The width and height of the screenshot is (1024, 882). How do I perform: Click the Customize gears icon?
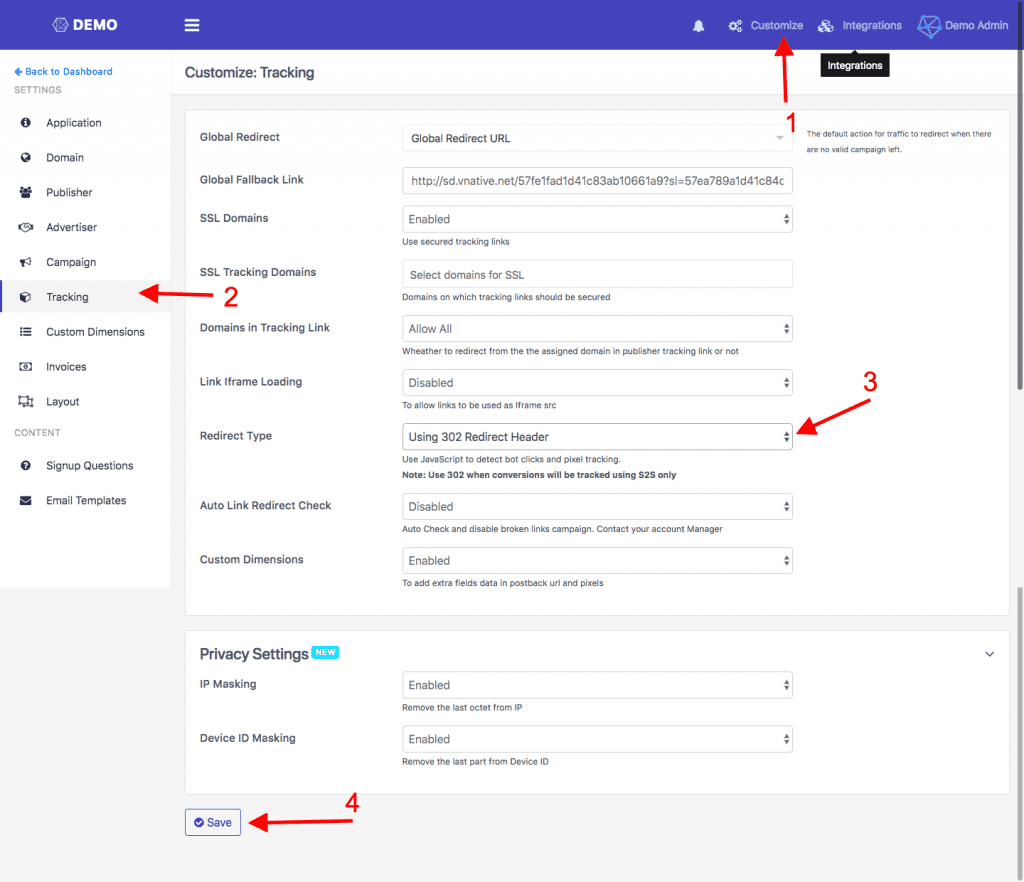(x=735, y=26)
